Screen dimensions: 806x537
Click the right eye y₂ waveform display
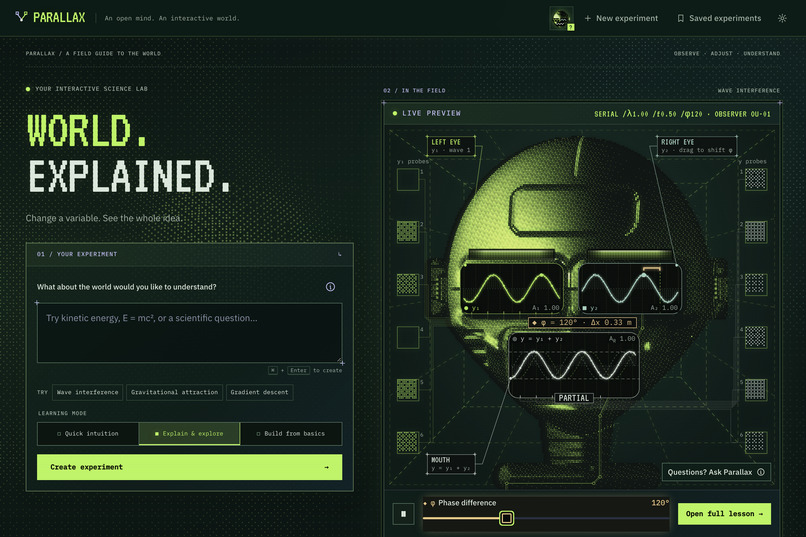tap(631, 289)
